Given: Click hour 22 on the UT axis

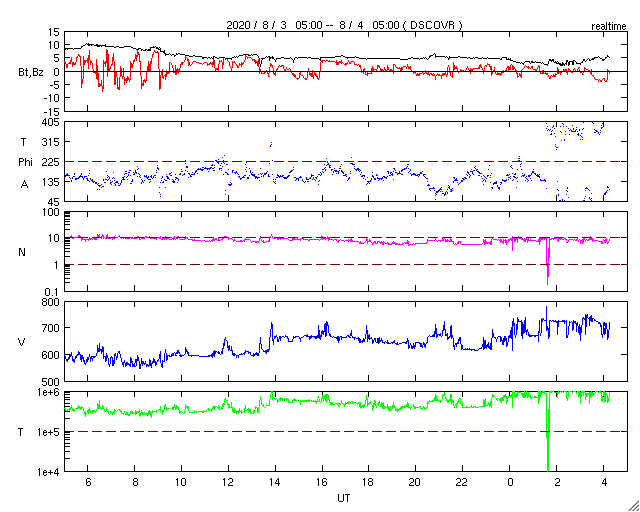Looking at the screenshot, I should [x=462, y=482].
